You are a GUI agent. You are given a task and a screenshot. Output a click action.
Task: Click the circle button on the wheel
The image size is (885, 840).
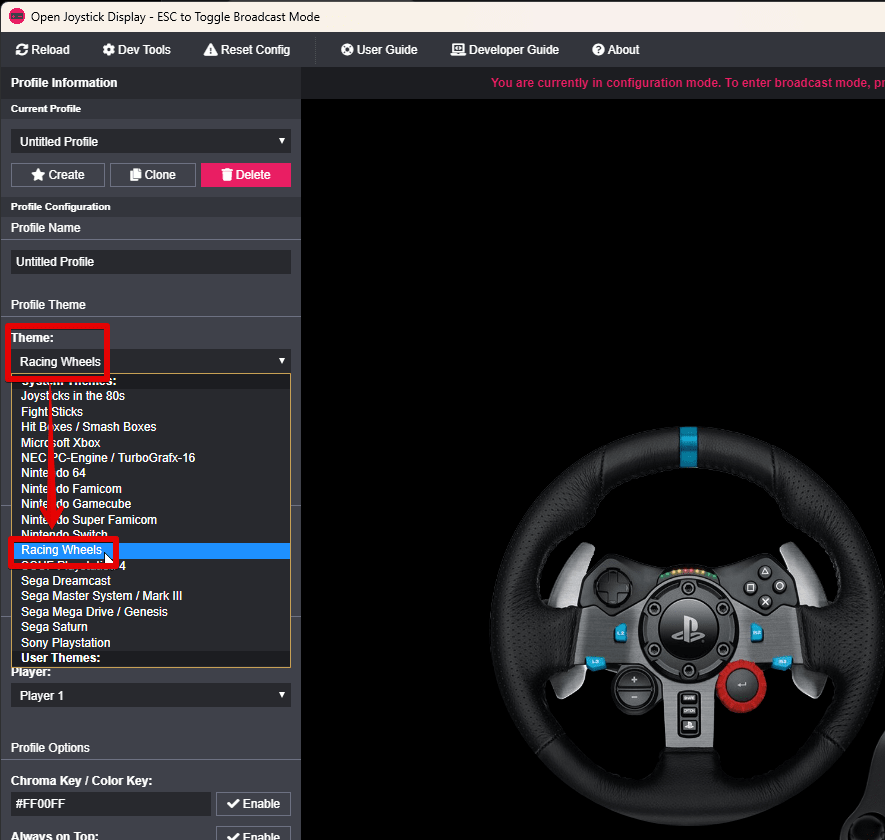[779, 587]
